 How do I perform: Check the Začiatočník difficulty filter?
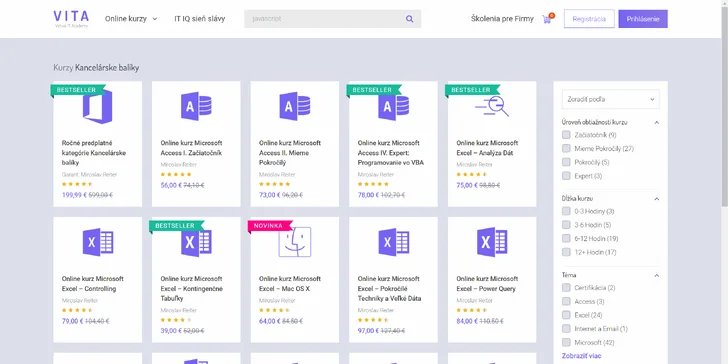(566, 135)
